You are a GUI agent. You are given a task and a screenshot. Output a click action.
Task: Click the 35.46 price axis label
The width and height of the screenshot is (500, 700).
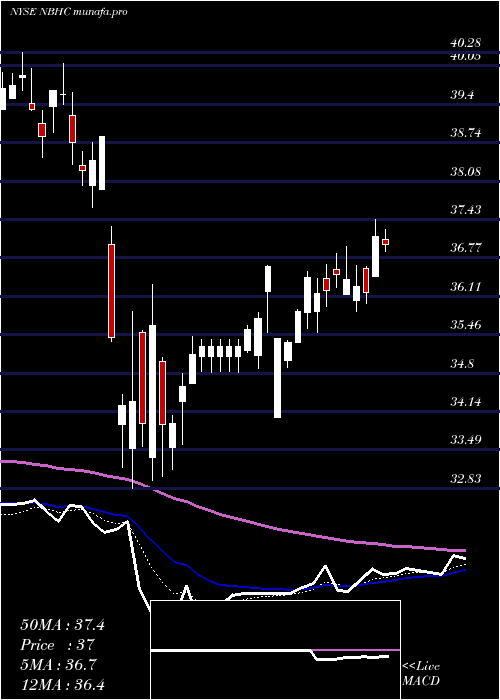pyautogui.click(x=466, y=325)
